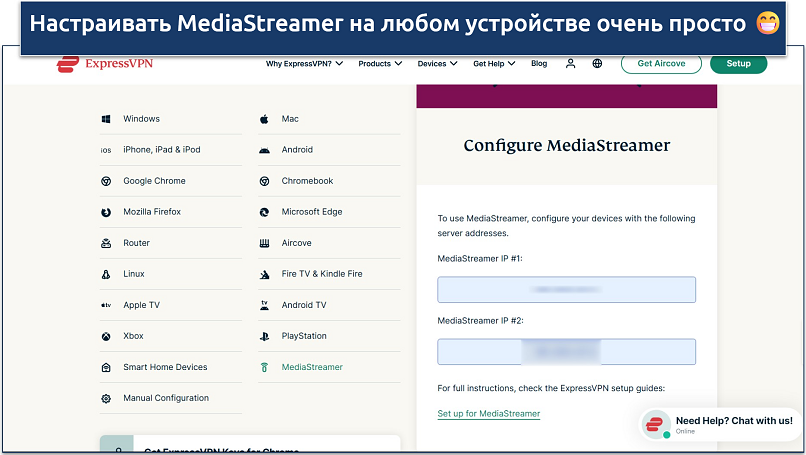Click the Get Aircove button

661,64
